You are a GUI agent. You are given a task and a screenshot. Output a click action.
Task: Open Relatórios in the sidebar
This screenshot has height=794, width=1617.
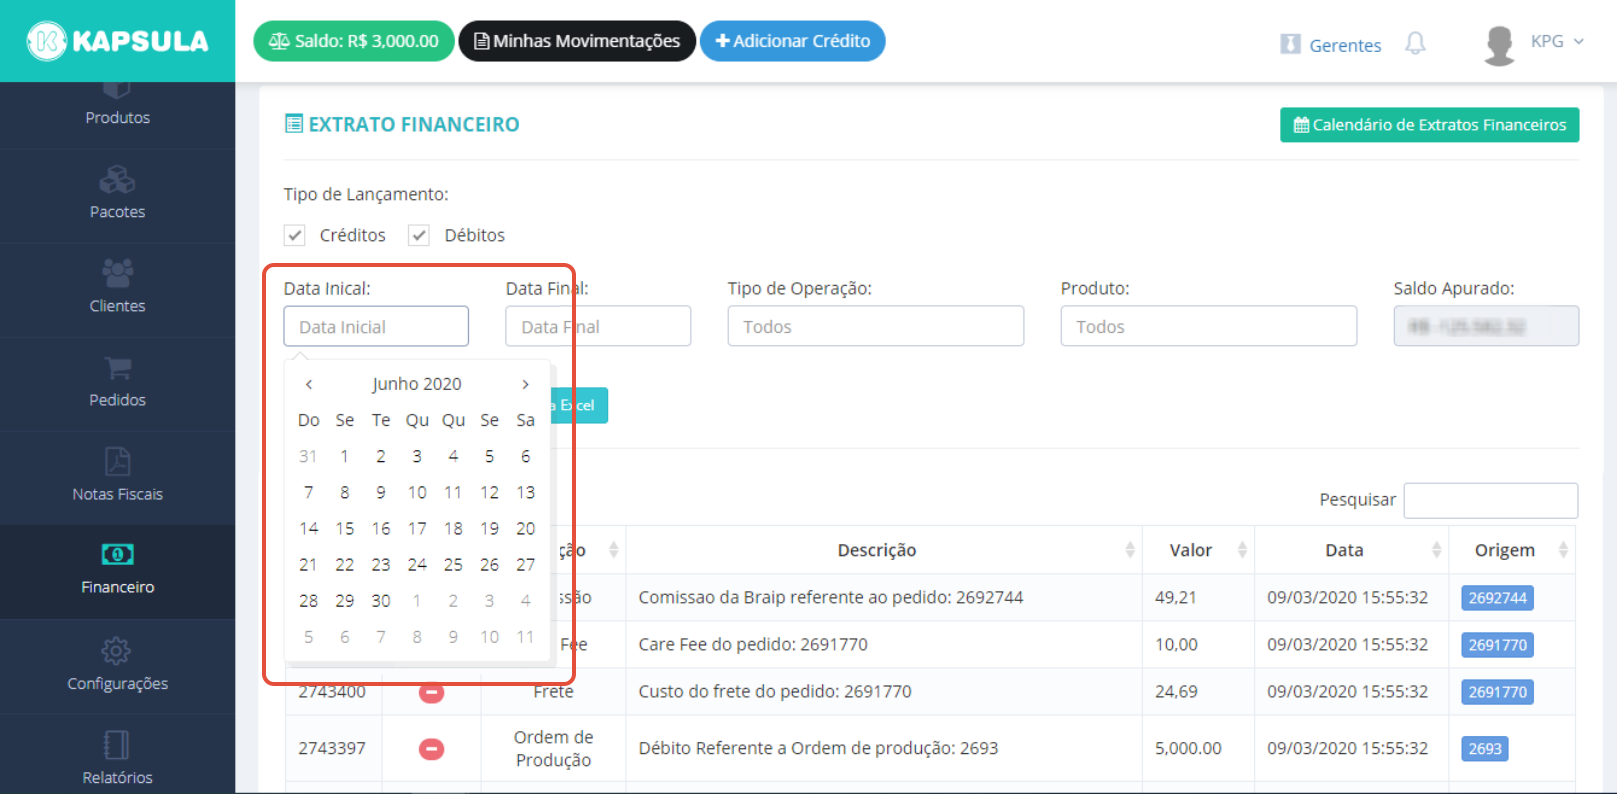tap(117, 758)
